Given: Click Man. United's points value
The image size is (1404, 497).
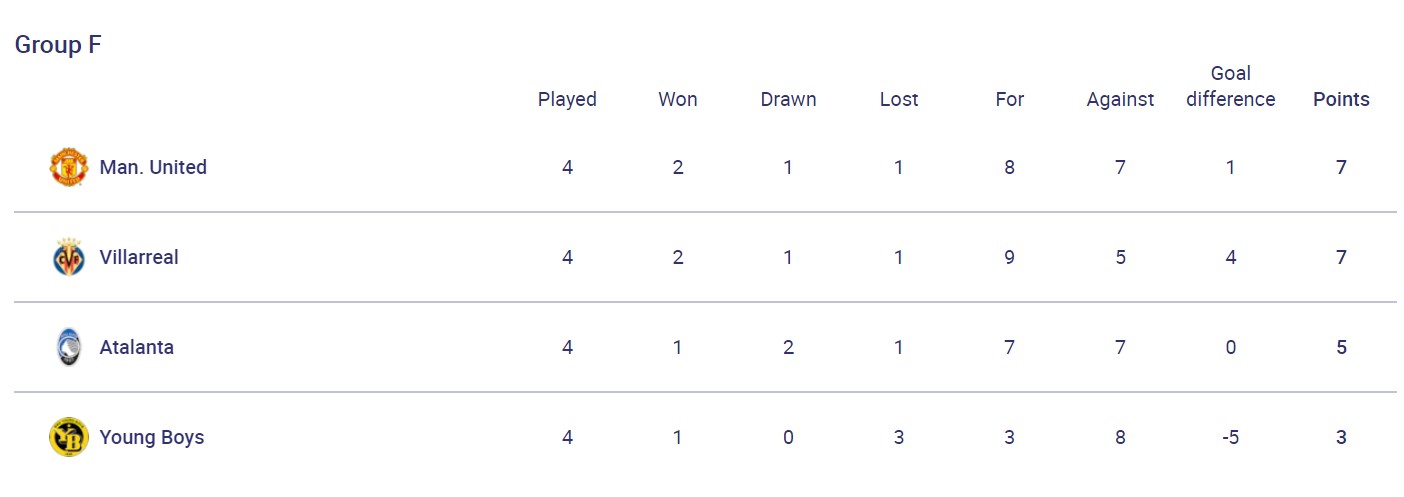Looking at the screenshot, I should pos(1341,167).
